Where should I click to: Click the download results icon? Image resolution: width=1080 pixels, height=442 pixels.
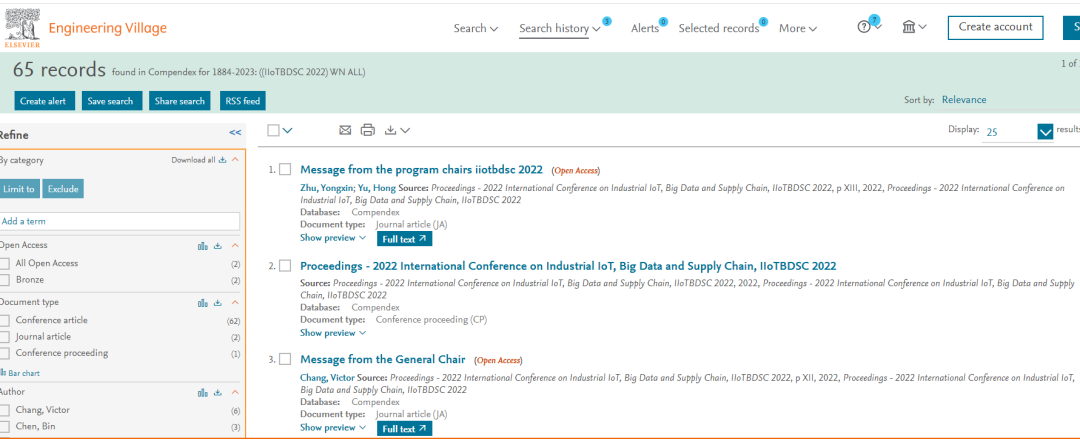coord(391,130)
